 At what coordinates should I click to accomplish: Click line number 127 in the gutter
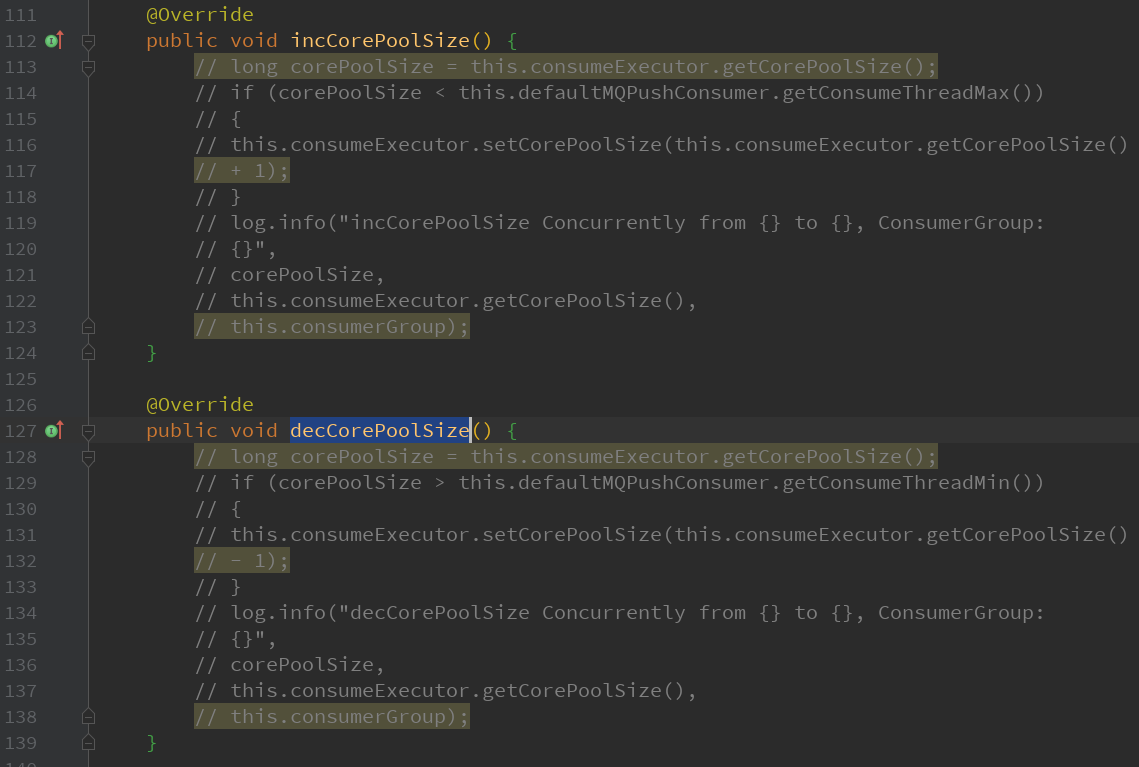pyautogui.click(x=20, y=431)
